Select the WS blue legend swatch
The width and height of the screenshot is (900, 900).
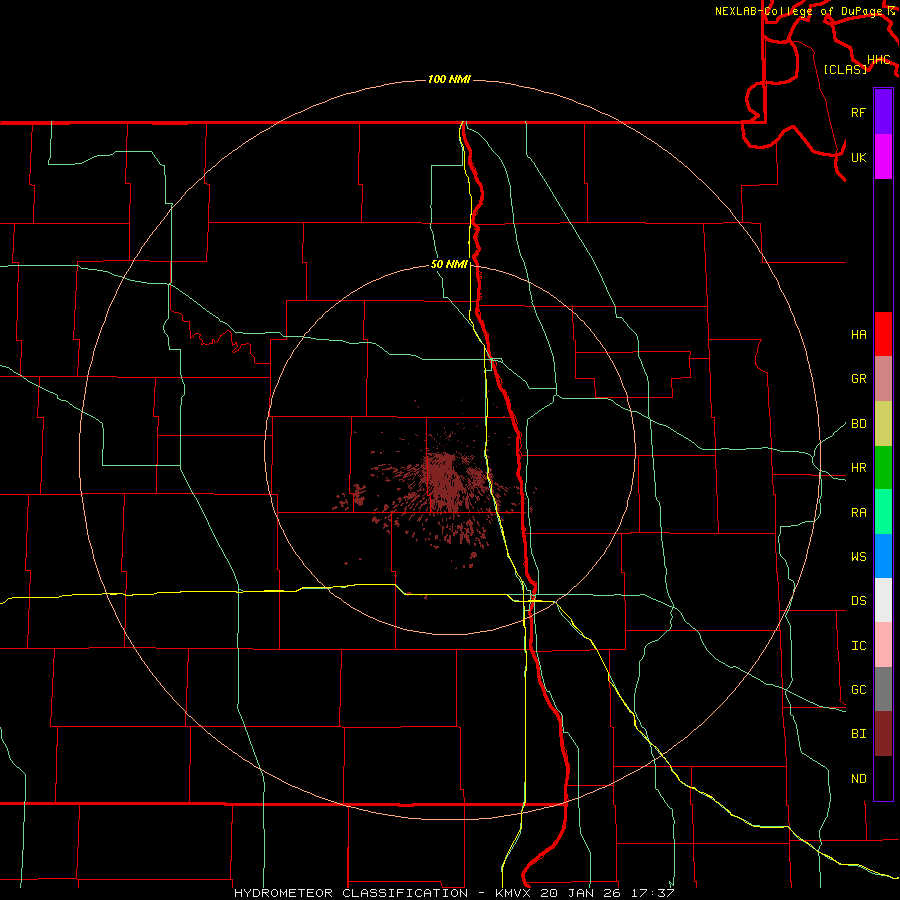883,556
